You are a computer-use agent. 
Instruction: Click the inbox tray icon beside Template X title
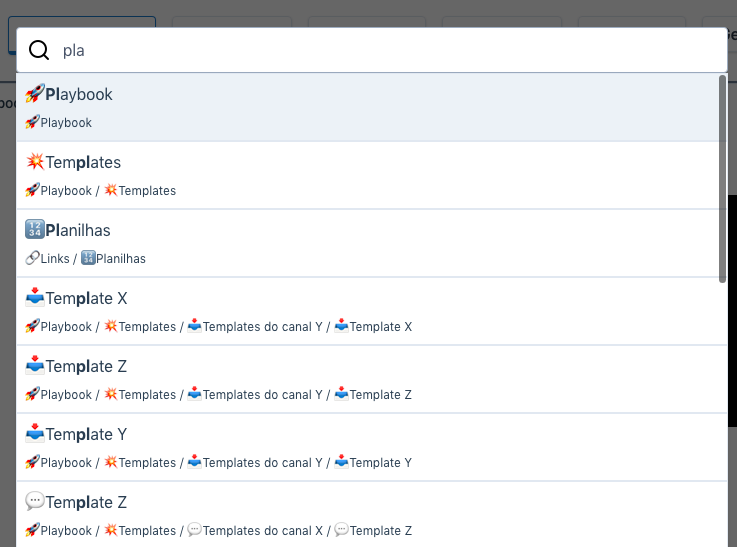[35, 297]
